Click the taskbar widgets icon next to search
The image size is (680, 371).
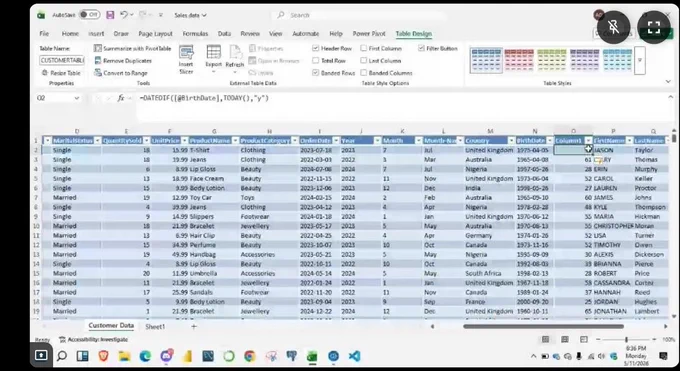coord(82,356)
